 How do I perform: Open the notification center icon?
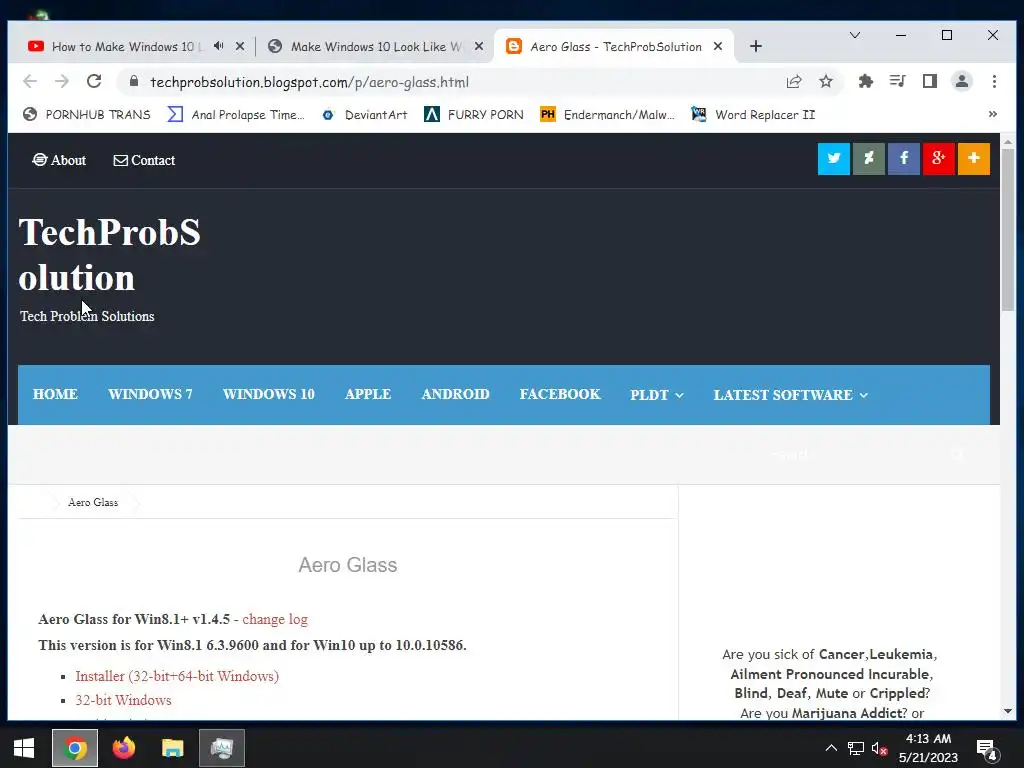(987, 749)
